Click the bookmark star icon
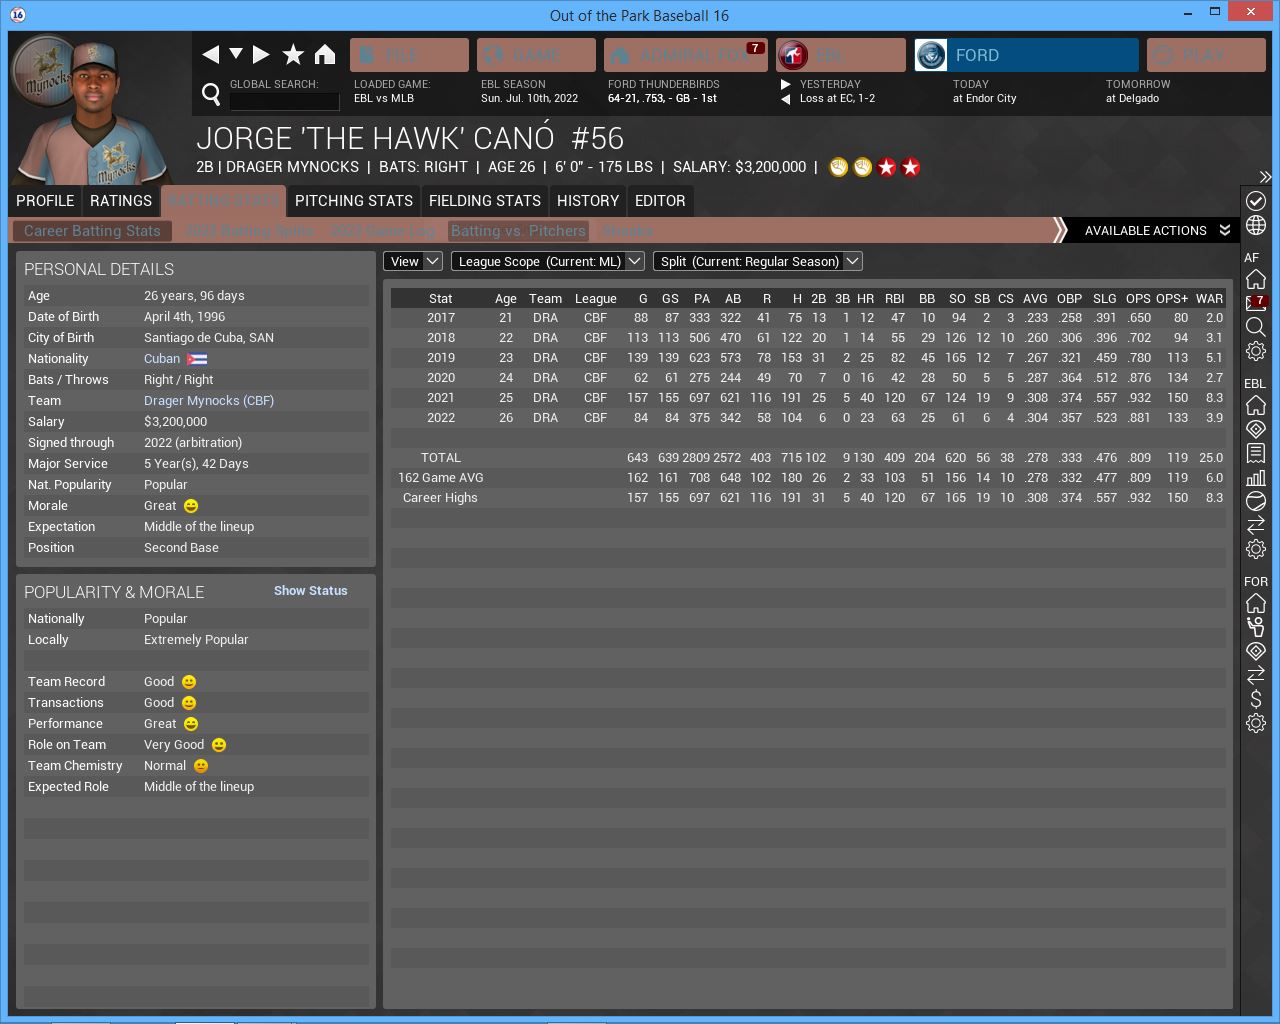 (x=293, y=55)
